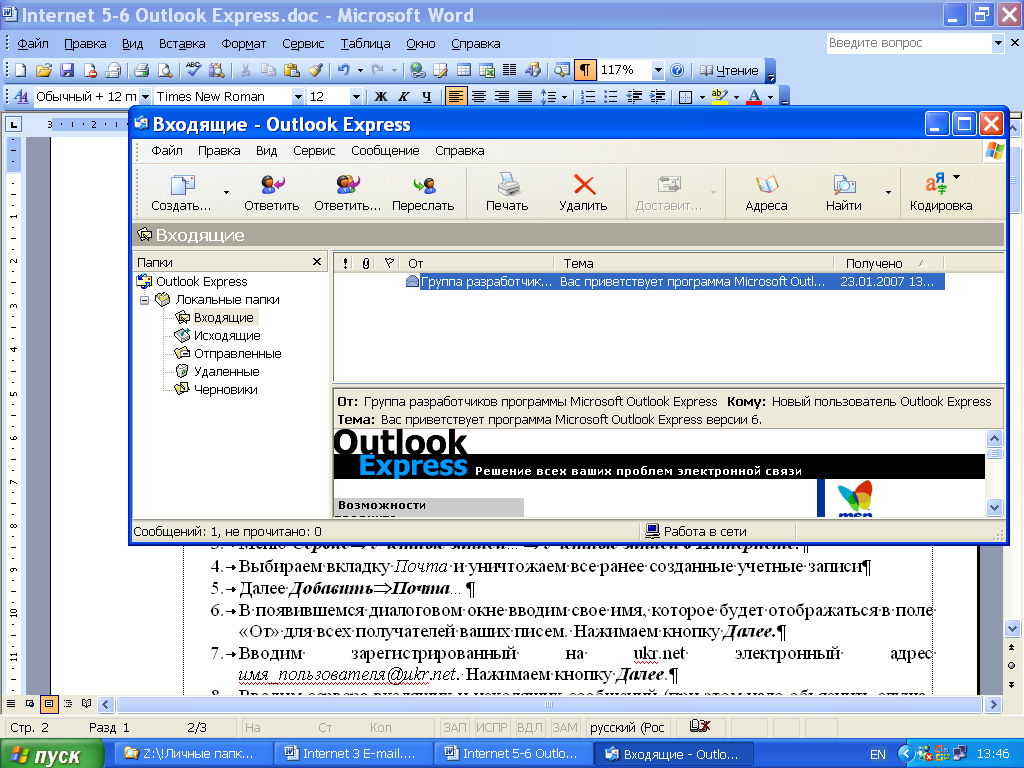Expand the Создать button dropdown arrow
The width and height of the screenshot is (1024, 768).
(227, 193)
